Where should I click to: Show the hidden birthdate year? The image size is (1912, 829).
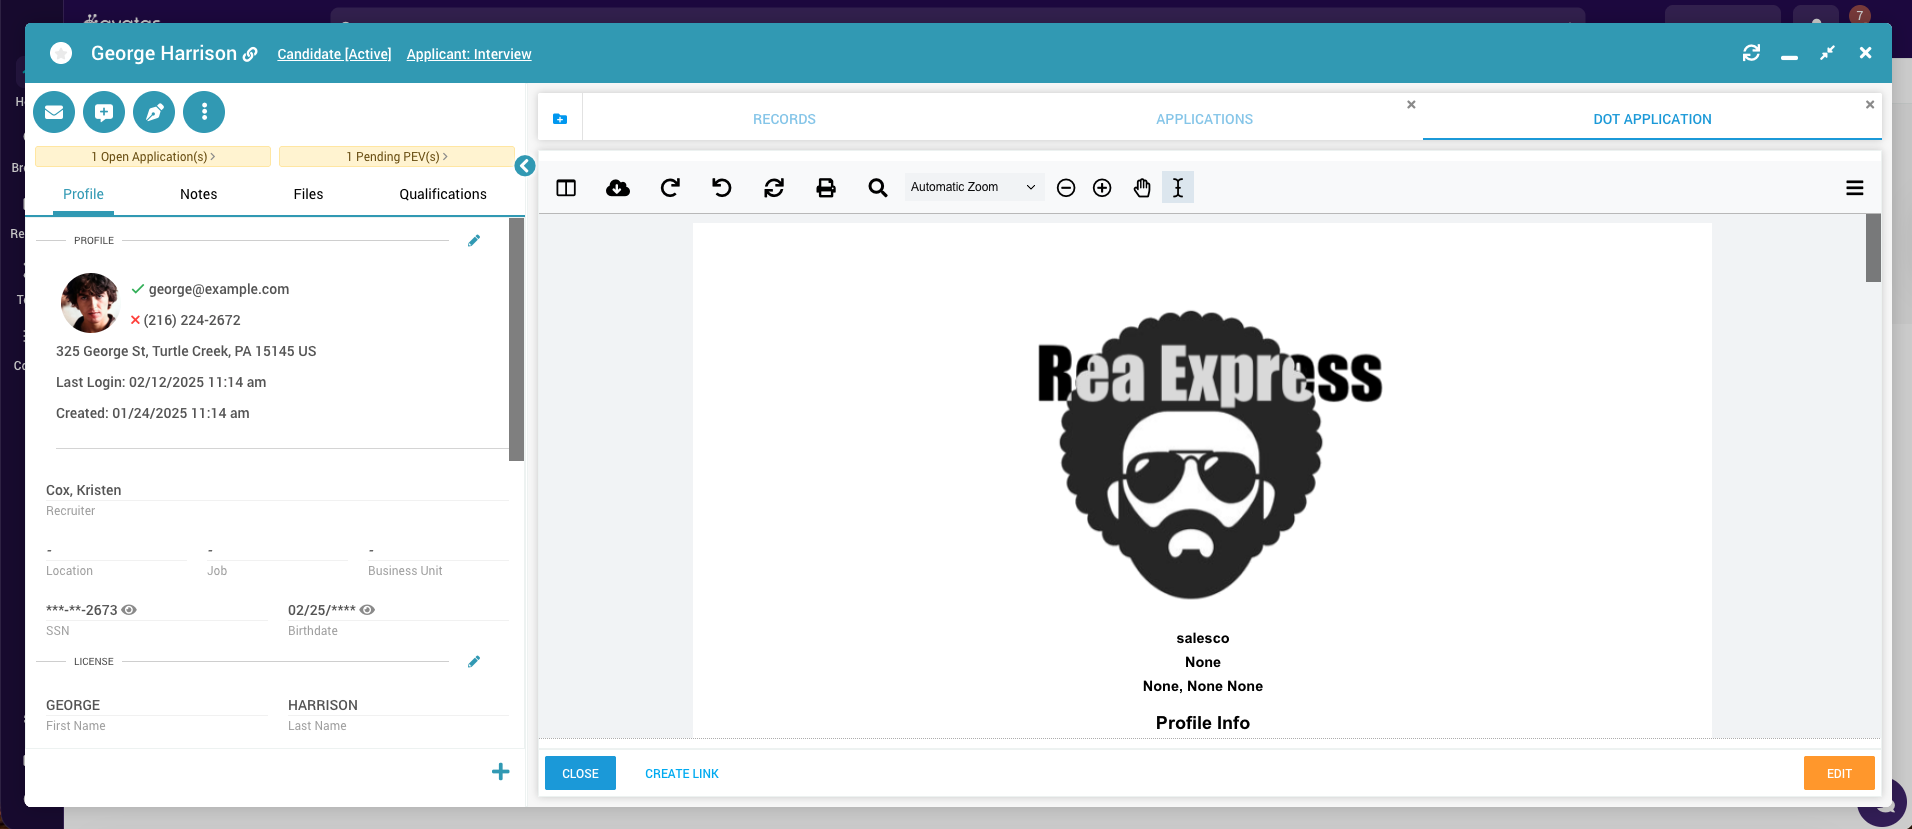(367, 610)
